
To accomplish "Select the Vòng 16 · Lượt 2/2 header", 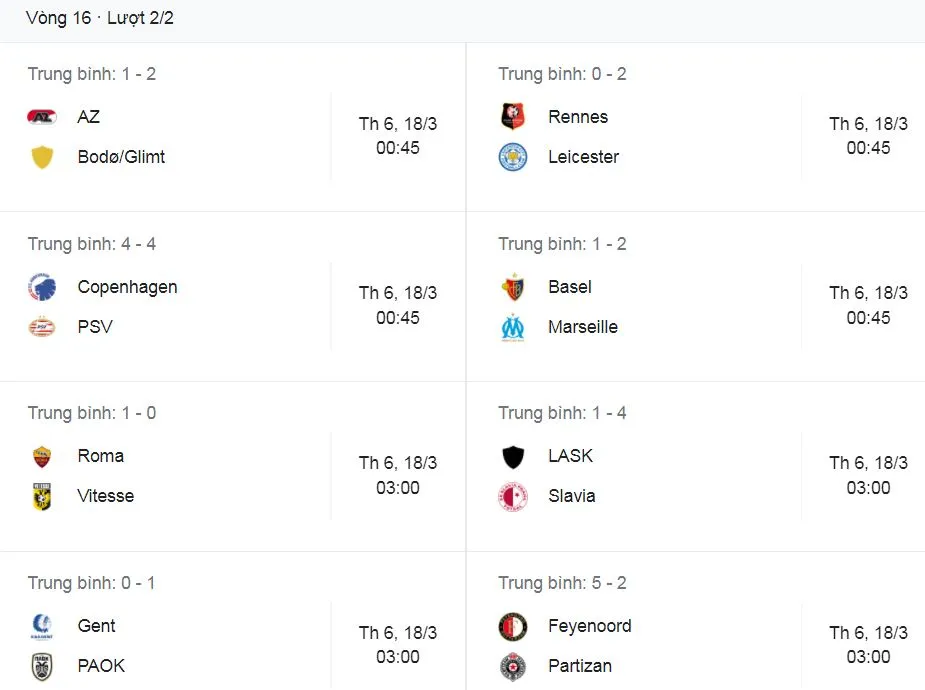I will pos(100,18).
